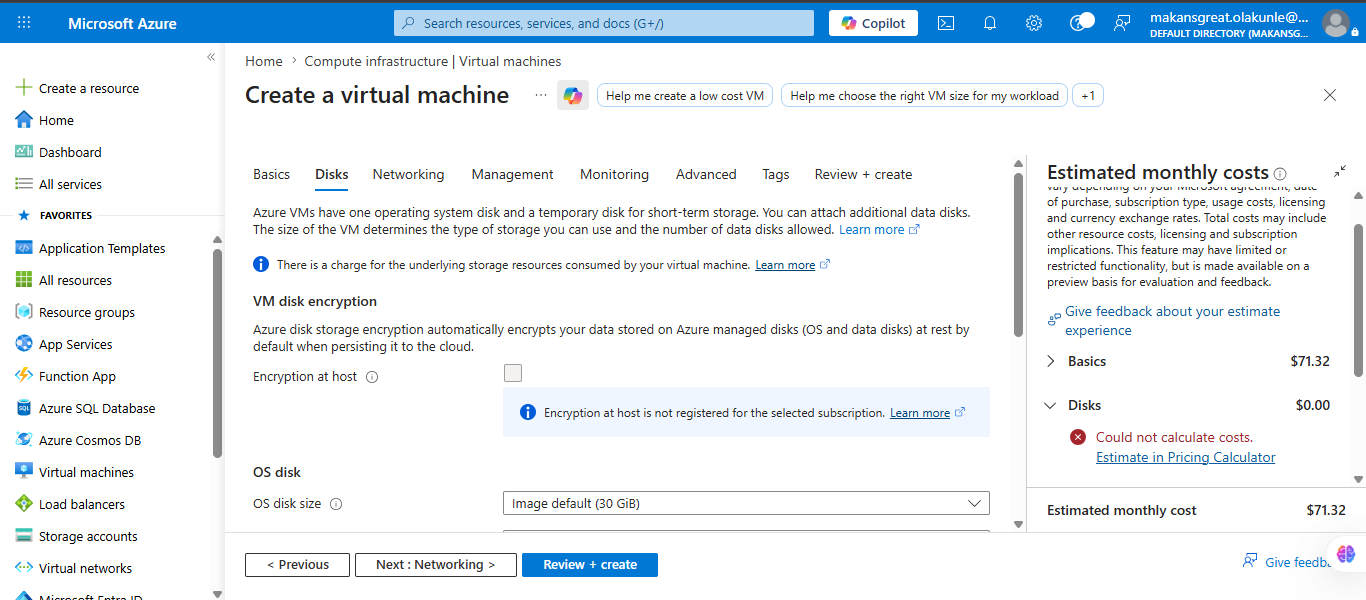Click the Create a resource plus icon

point(24,88)
